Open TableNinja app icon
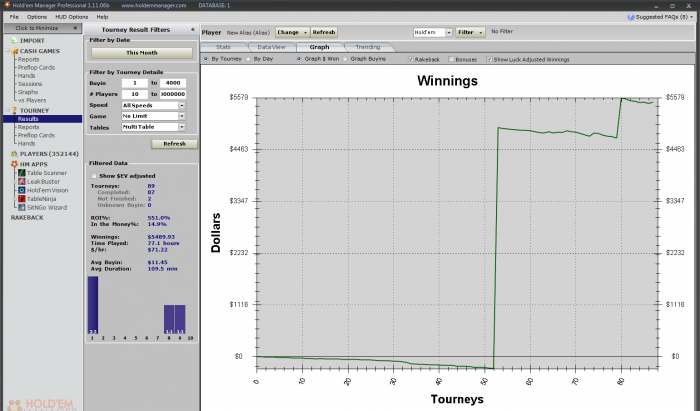The height and width of the screenshot is (411, 700). (21, 199)
